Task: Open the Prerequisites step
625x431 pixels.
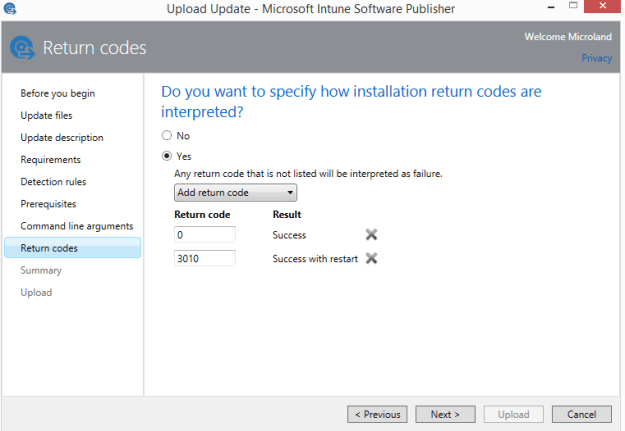Action: (48, 204)
